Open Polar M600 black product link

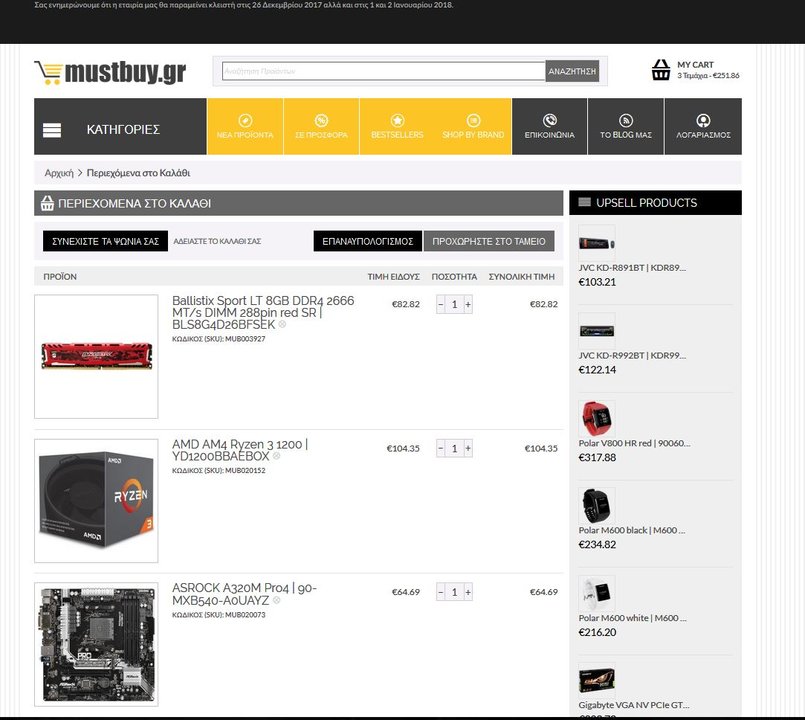pos(632,530)
